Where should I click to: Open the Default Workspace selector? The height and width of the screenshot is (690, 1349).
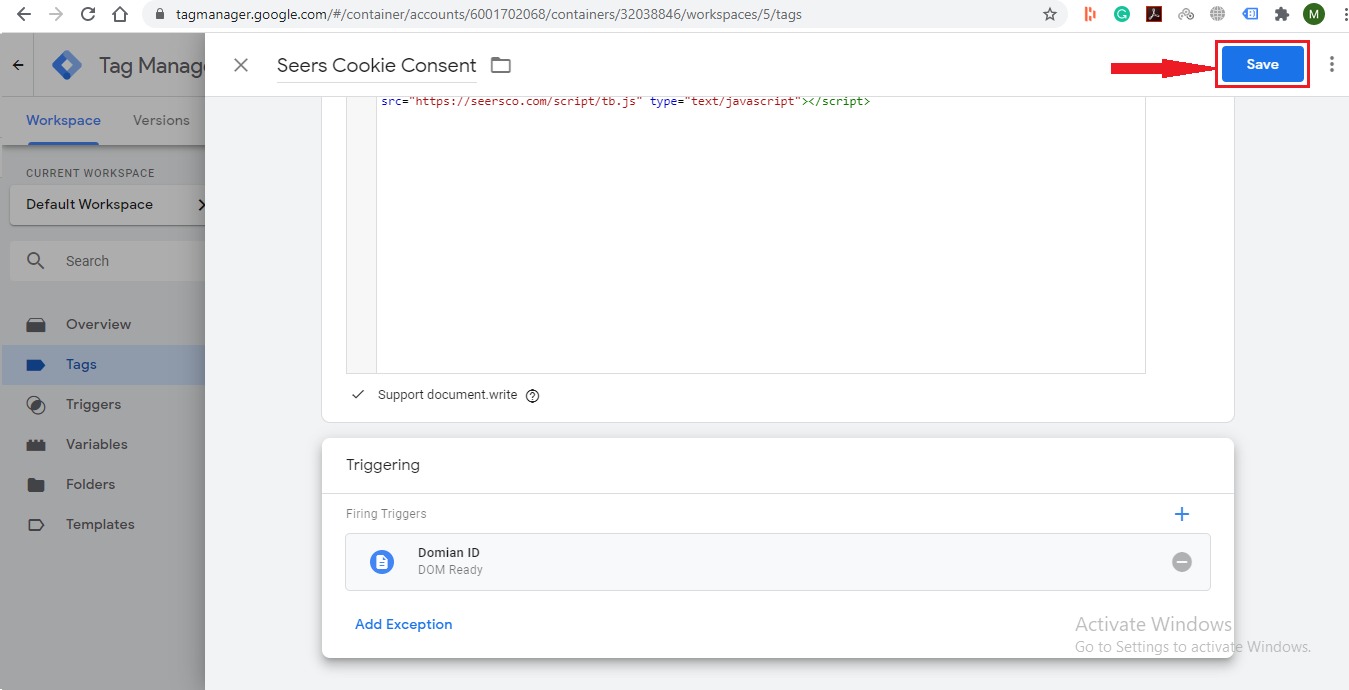(108, 204)
